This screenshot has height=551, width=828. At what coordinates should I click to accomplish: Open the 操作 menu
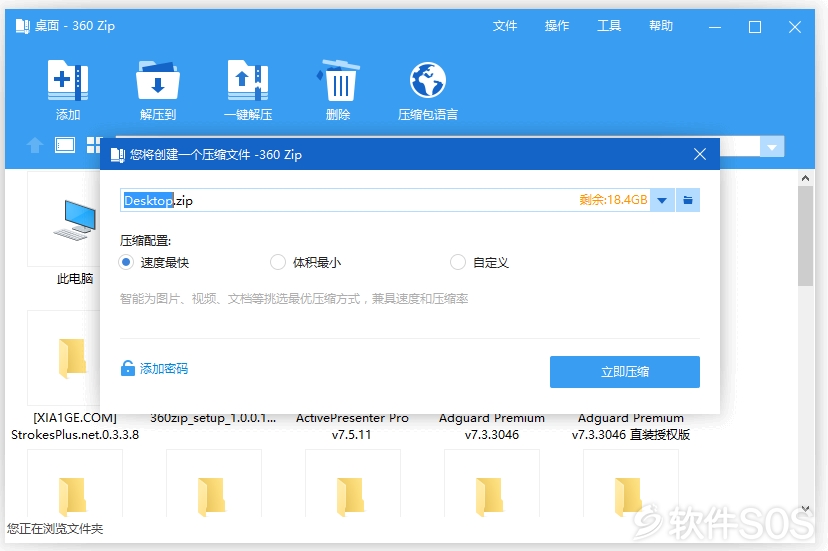coord(557,26)
